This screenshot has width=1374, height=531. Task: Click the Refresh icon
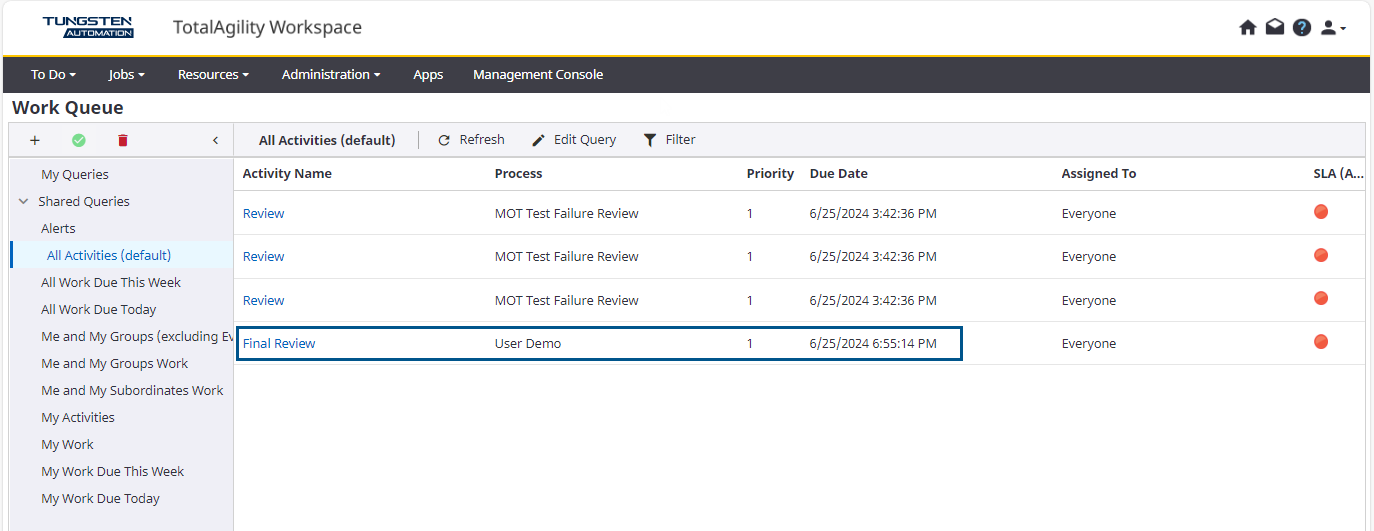point(444,140)
